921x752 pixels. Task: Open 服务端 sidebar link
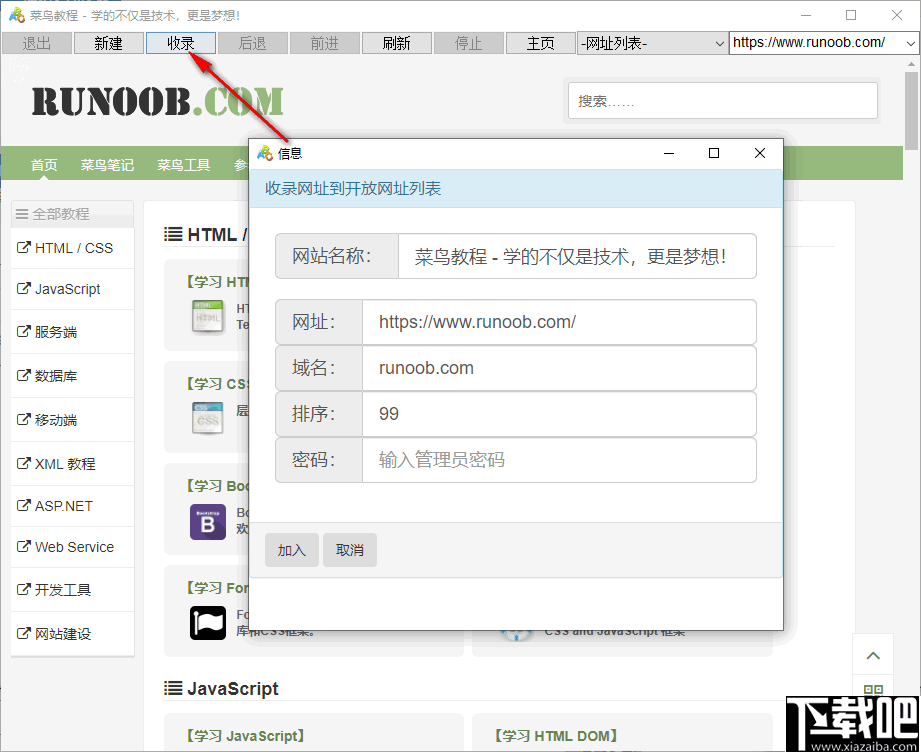coord(72,332)
